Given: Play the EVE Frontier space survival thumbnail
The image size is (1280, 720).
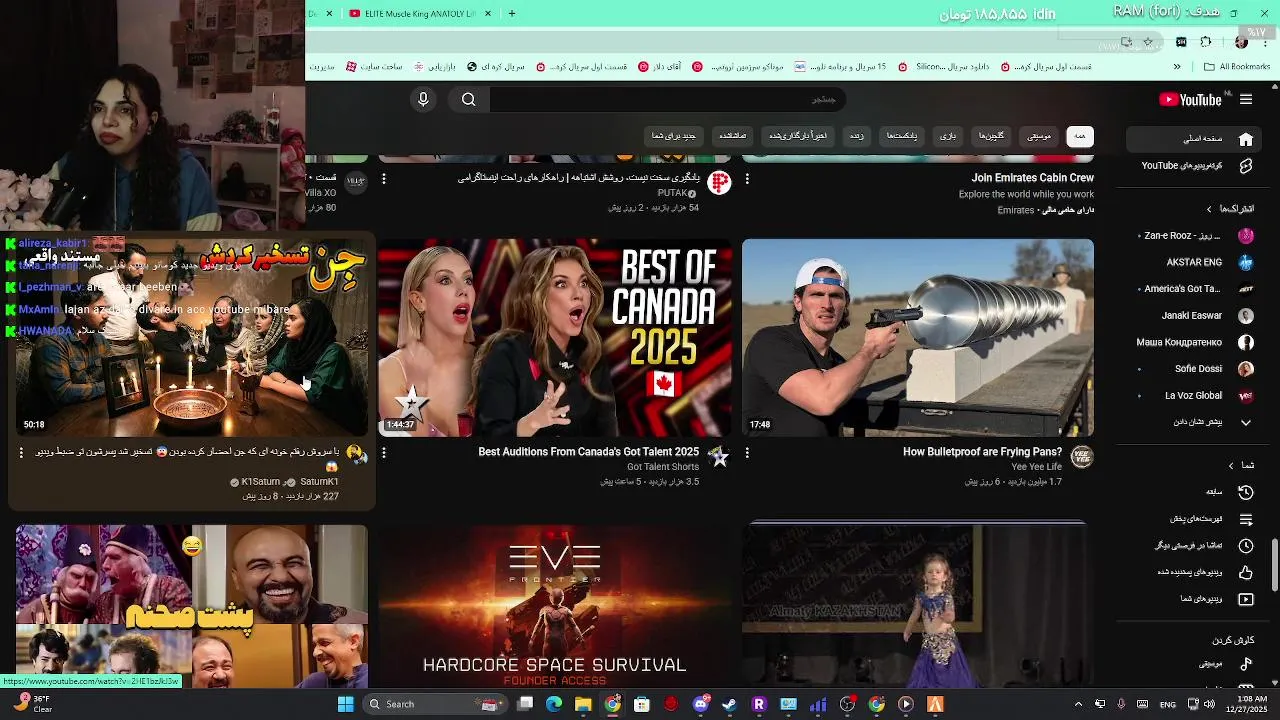Looking at the screenshot, I should click(x=555, y=606).
